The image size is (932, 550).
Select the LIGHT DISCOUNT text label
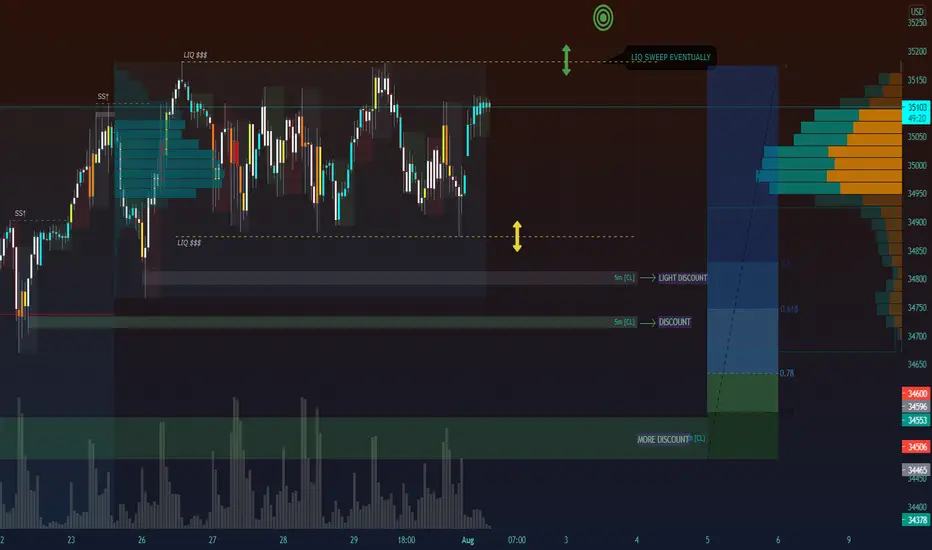click(x=682, y=278)
